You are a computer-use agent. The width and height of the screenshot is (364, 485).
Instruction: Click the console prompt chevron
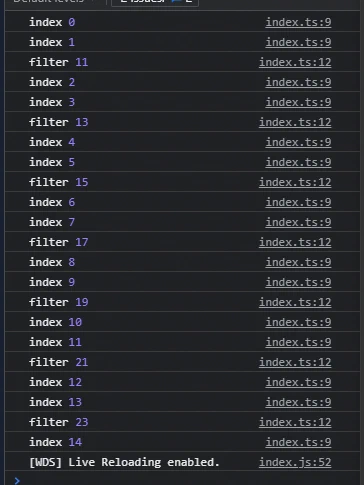17,480
